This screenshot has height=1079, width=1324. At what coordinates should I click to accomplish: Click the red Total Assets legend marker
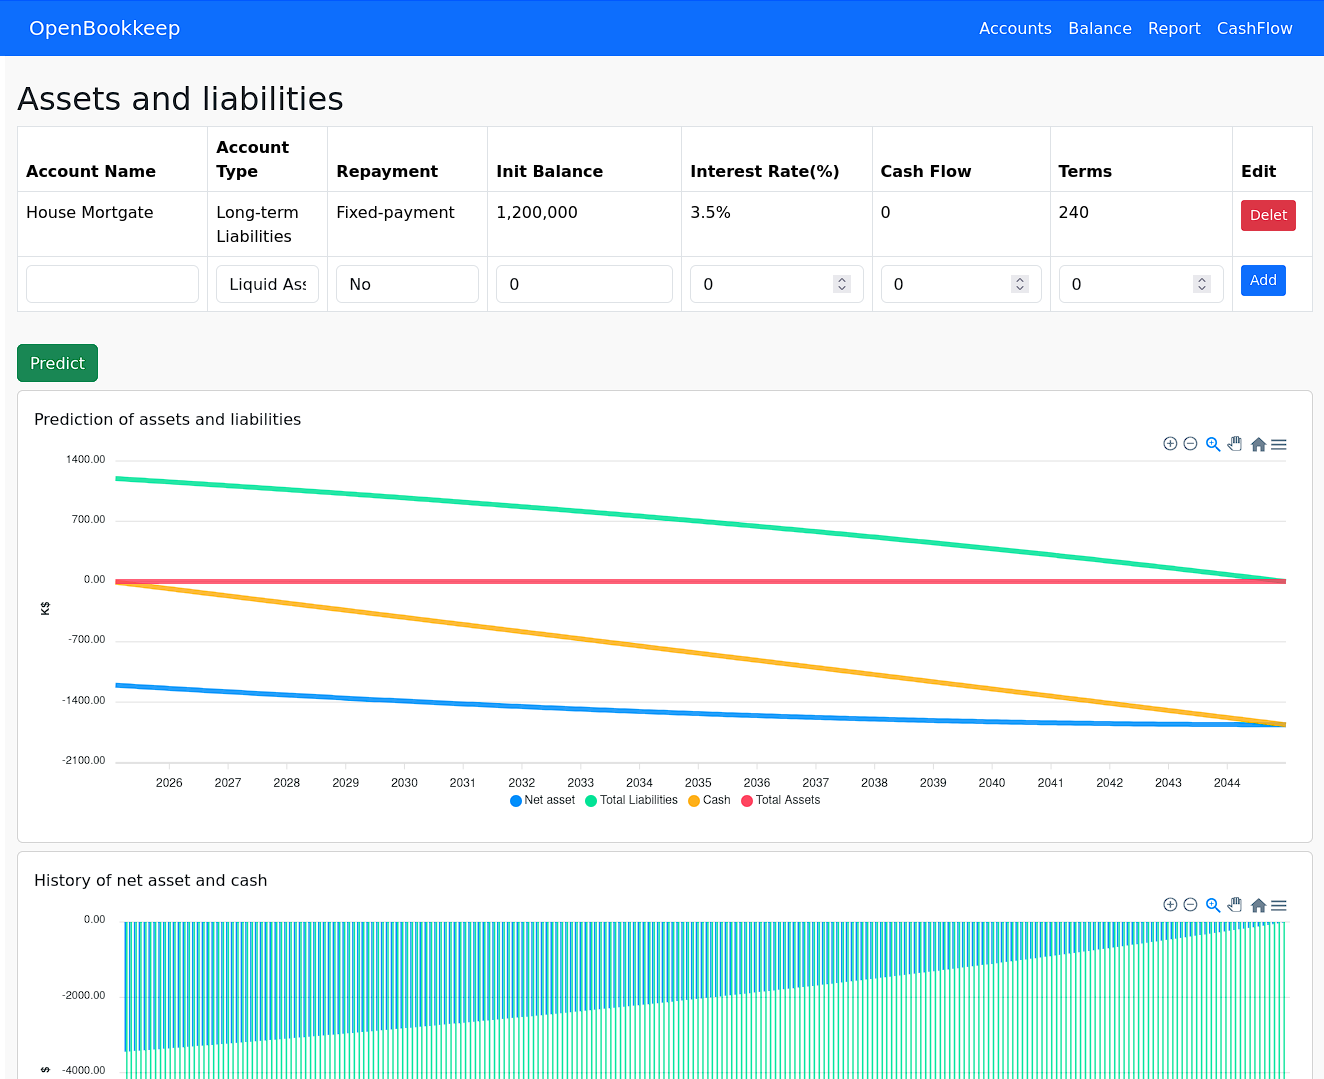[x=747, y=801]
